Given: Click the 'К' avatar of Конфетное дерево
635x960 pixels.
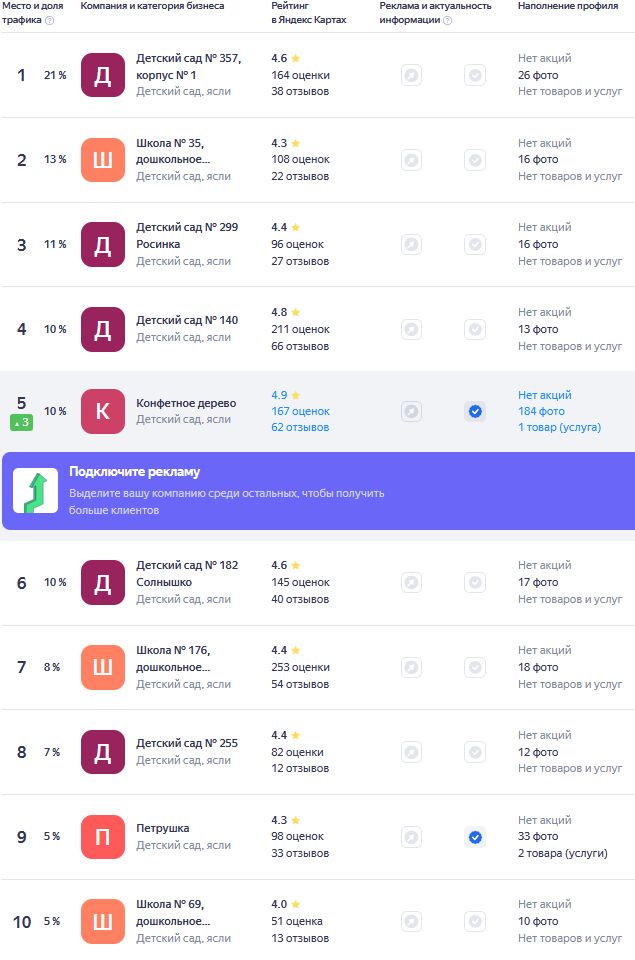Looking at the screenshot, I should 103,411.
